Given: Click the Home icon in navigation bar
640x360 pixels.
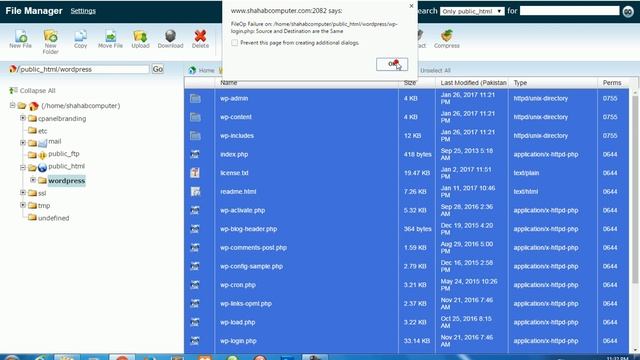Looking at the screenshot, I should pos(192,70).
